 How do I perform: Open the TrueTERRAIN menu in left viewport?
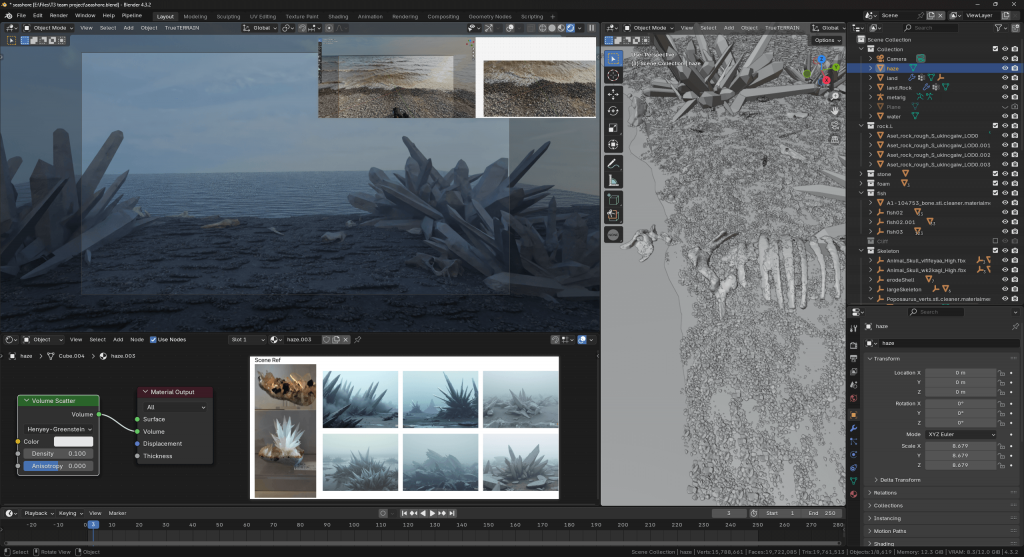(x=182, y=28)
